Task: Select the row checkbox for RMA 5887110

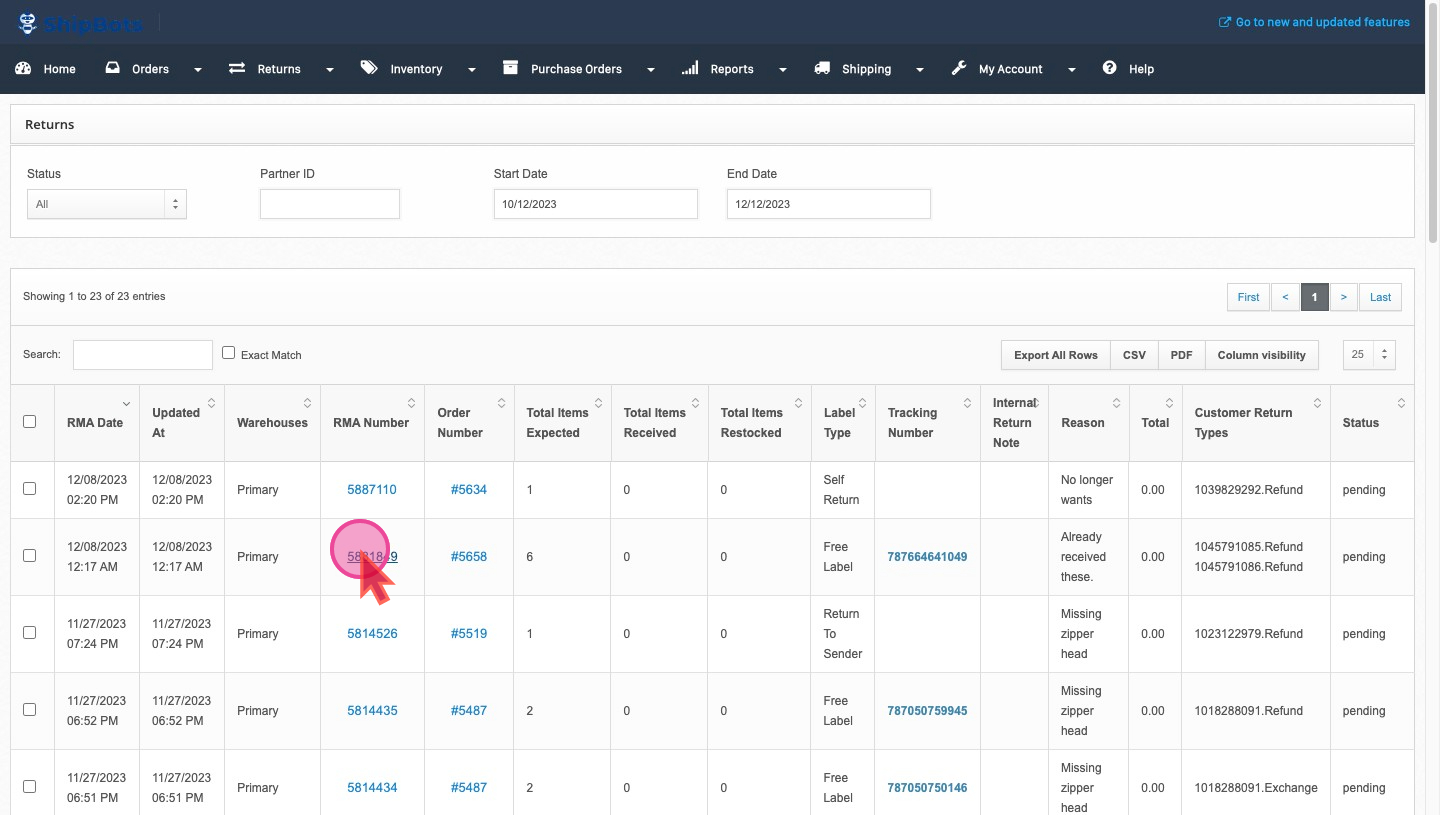Action: [29, 489]
